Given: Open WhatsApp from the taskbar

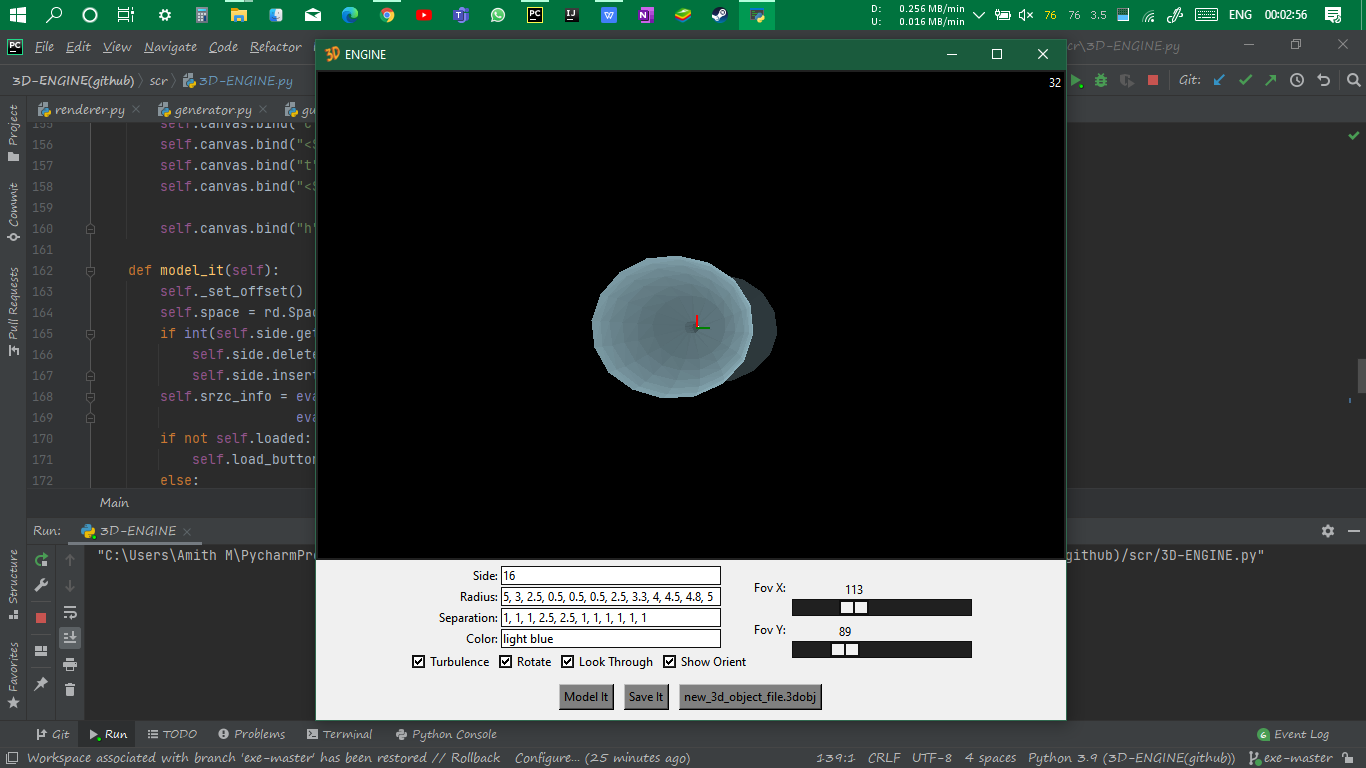Looking at the screenshot, I should [498, 15].
